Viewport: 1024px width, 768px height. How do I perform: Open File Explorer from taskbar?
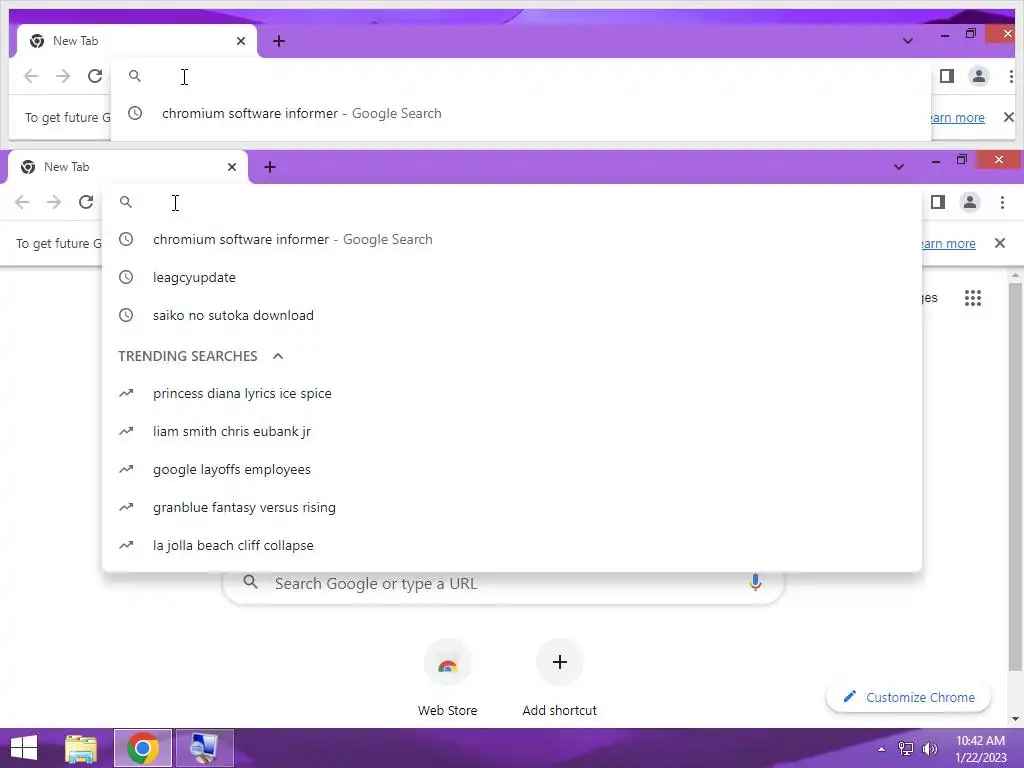pos(81,748)
